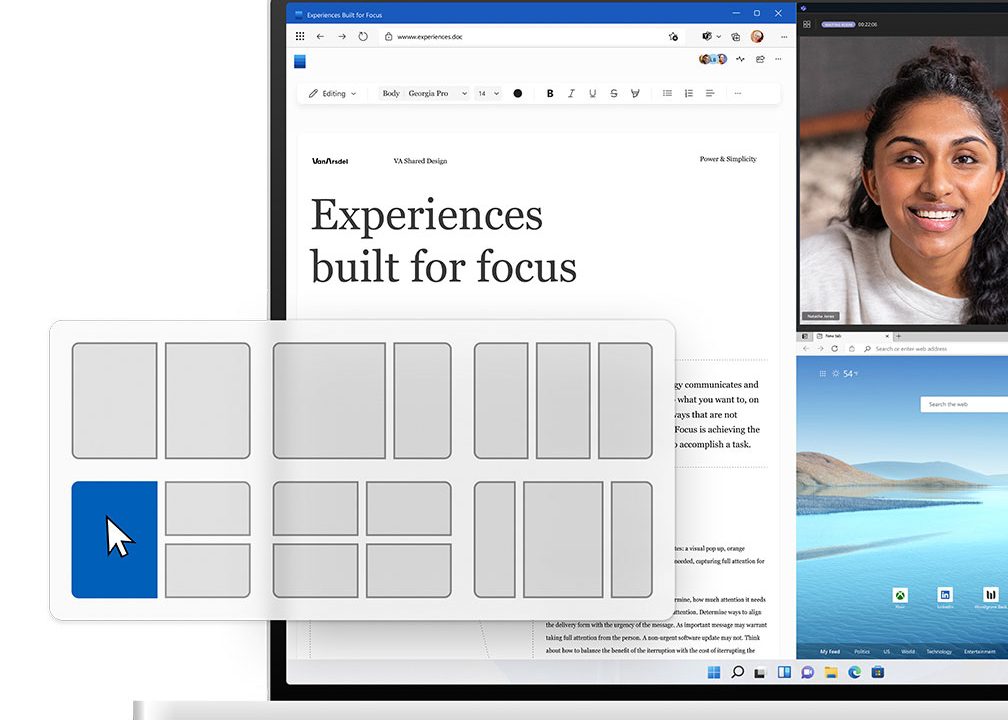This screenshot has height=720, width=1008.
Task: Select the New tab tab in Edge window
Action: pyautogui.click(x=851, y=336)
